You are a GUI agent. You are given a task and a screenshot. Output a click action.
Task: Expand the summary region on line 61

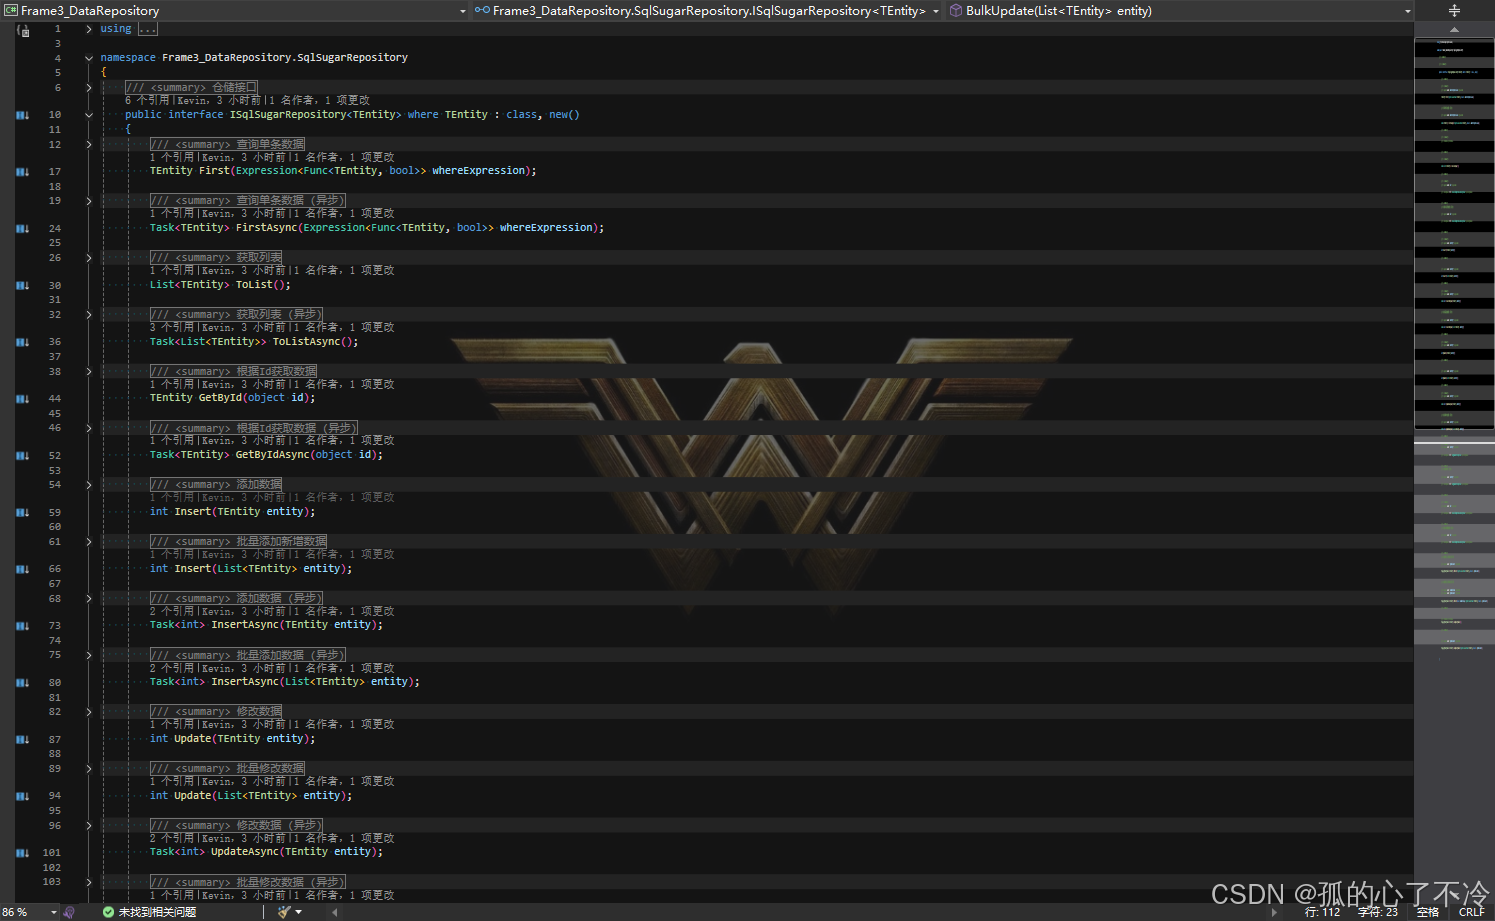pyautogui.click(x=89, y=542)
